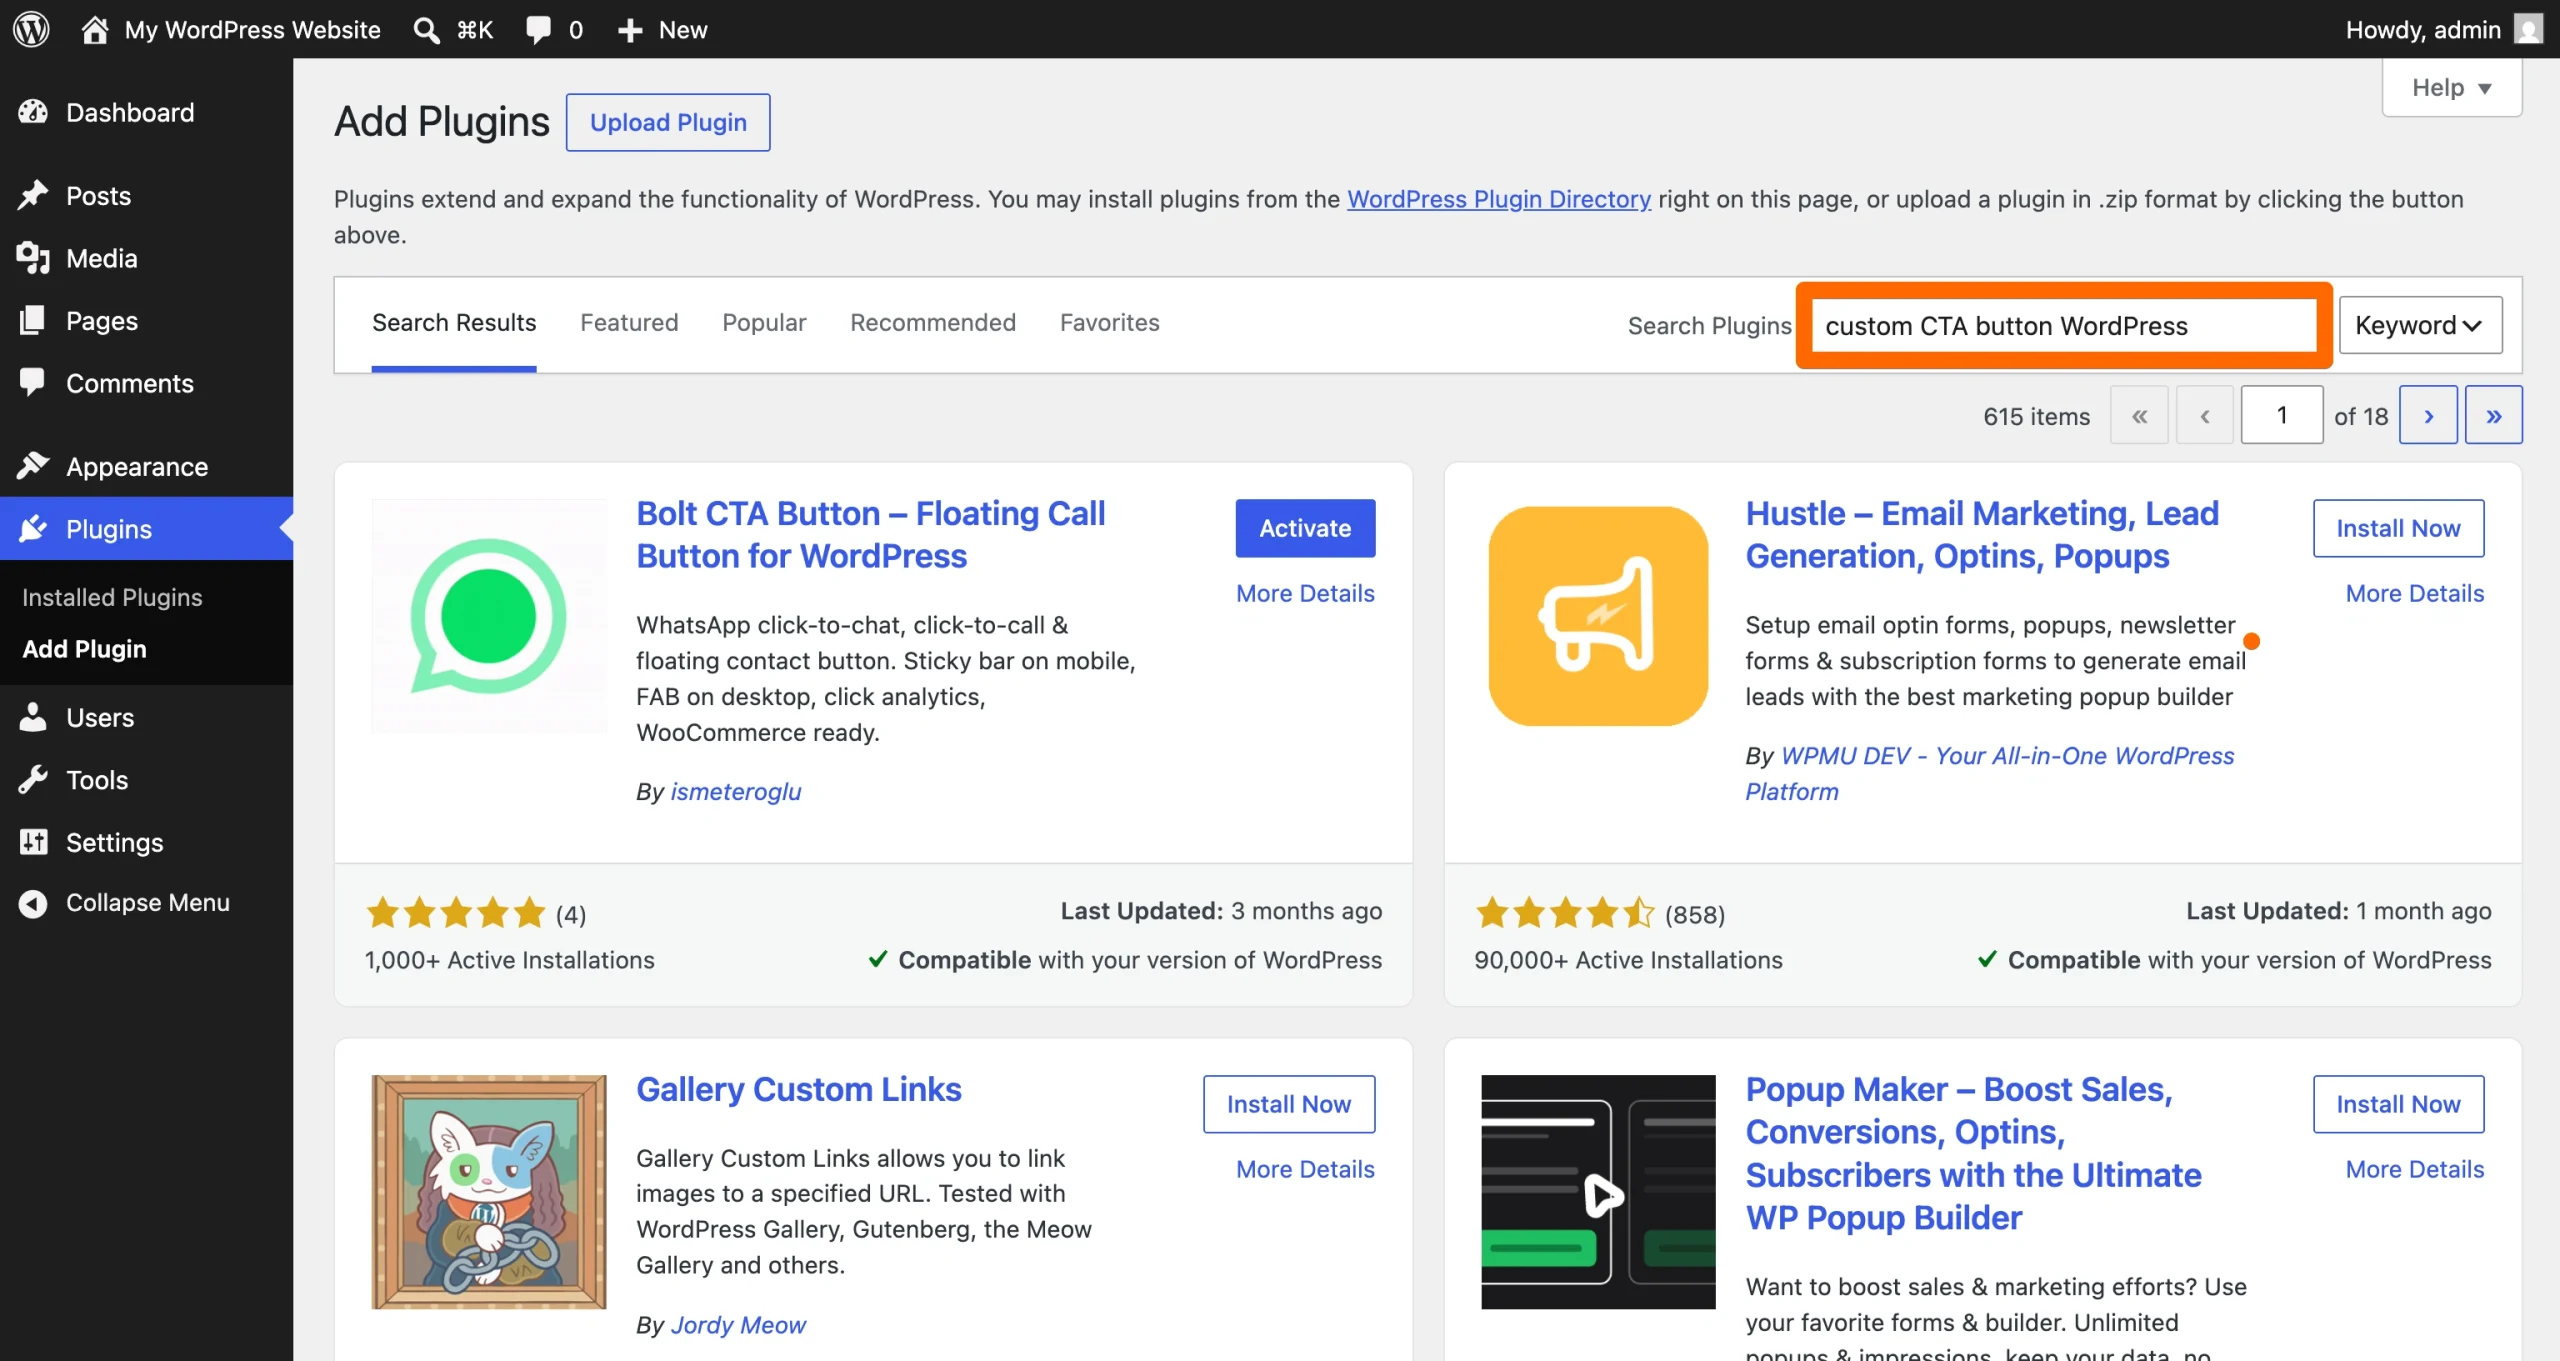Click the Media icon in sidebar
2560x1361 pixels.
(33, 258)
